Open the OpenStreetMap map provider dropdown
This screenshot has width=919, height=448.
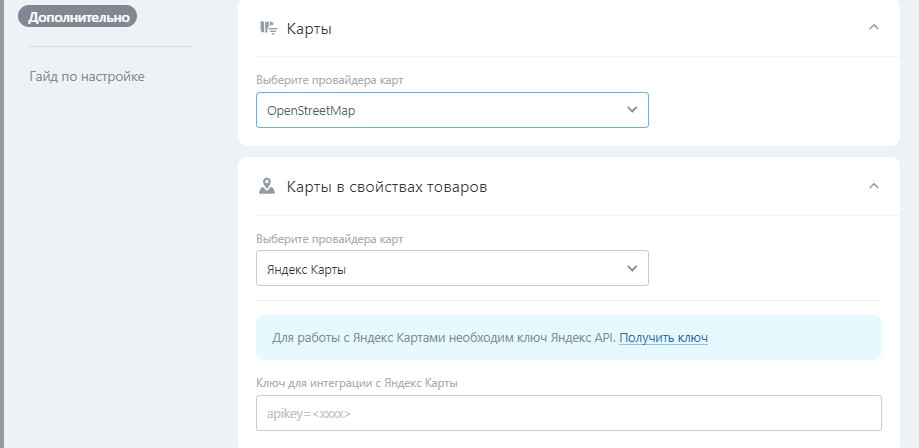pos(440,110)
